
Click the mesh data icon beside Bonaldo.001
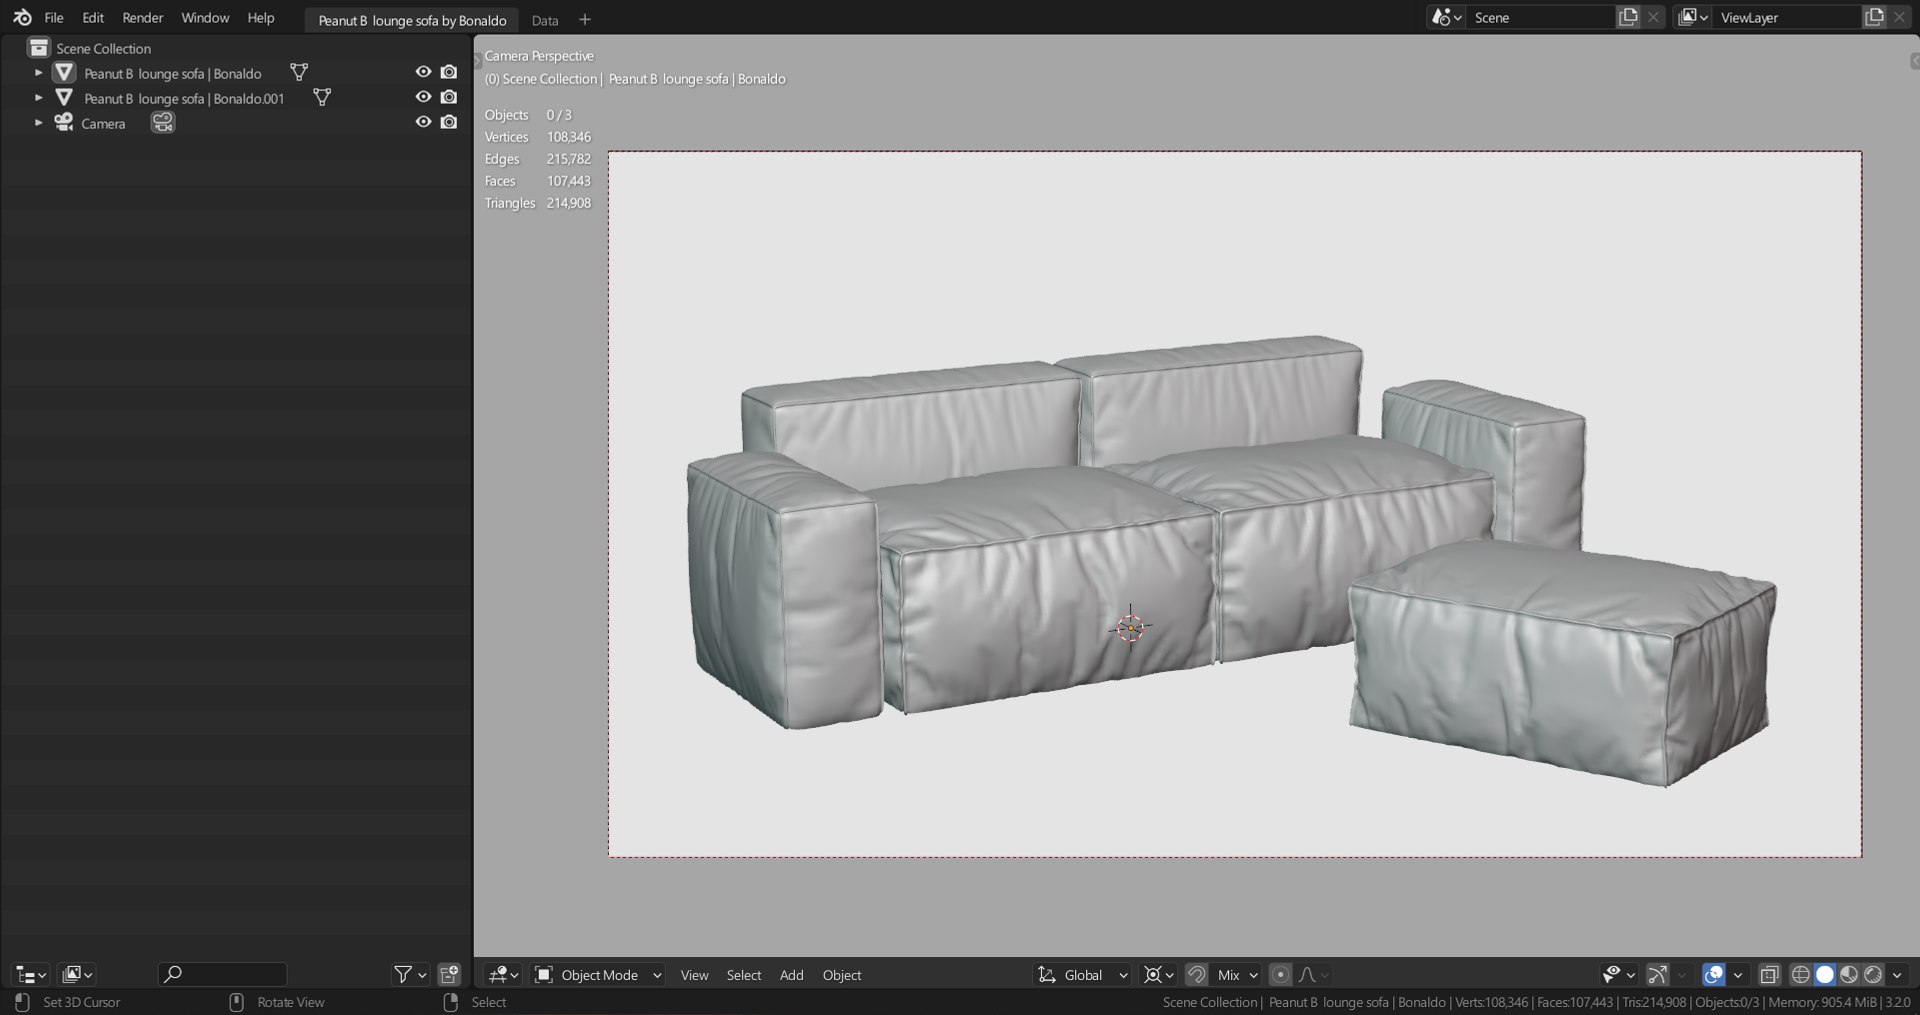tap(322, 97)
